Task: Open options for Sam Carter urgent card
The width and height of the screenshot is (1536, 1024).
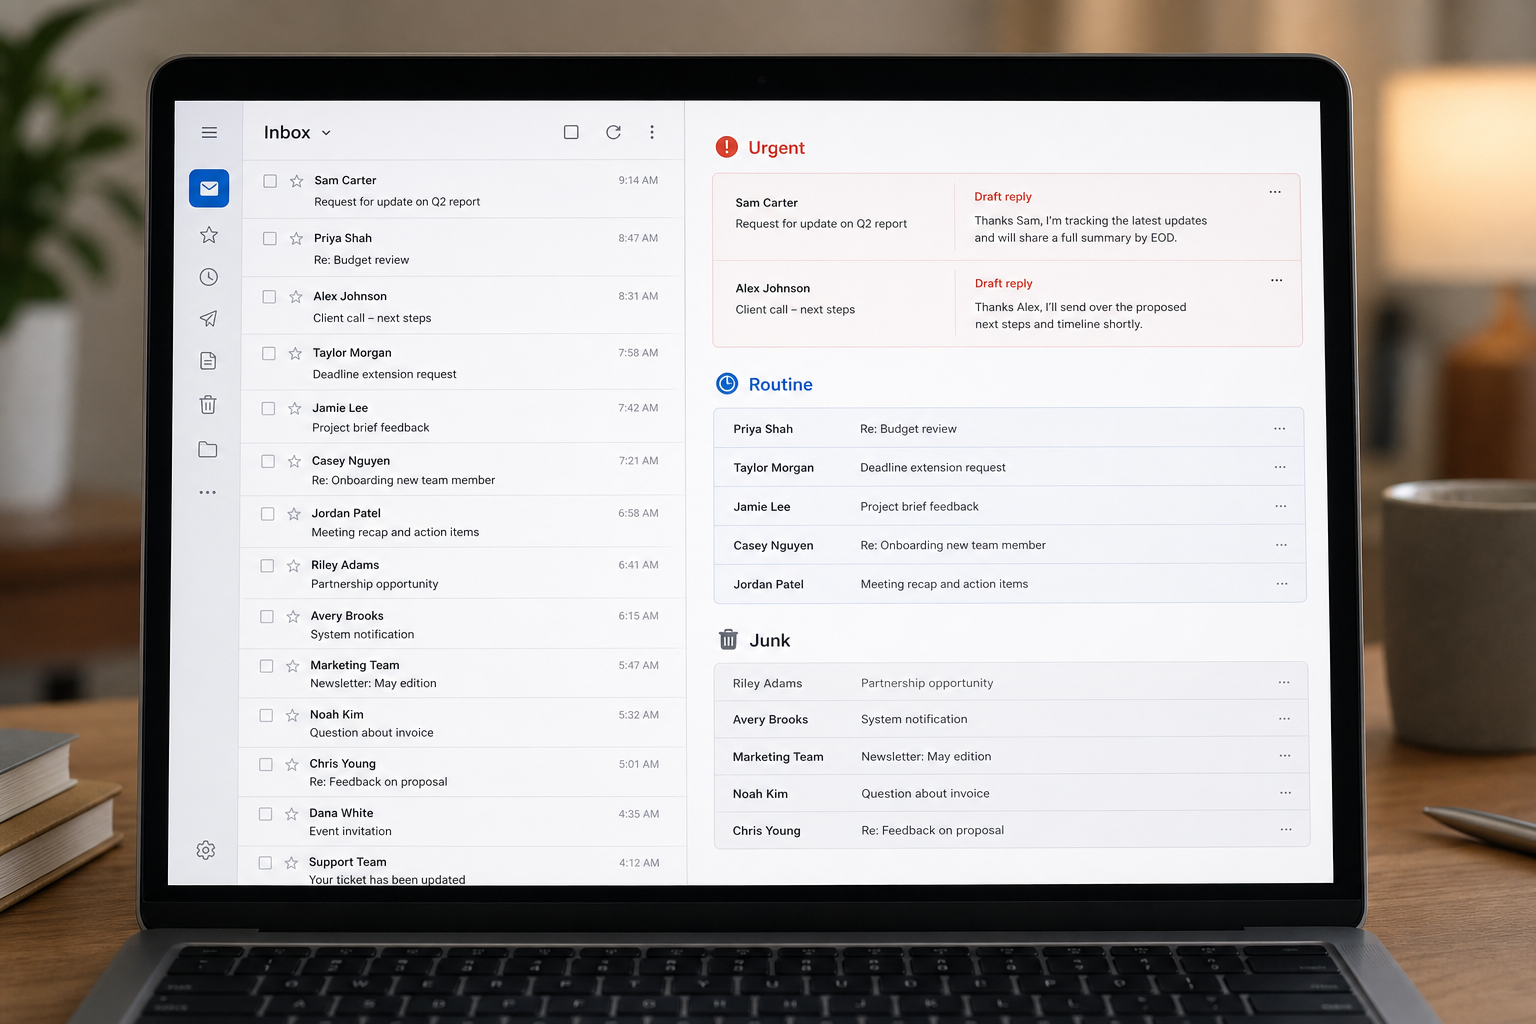Action: 1275,192
